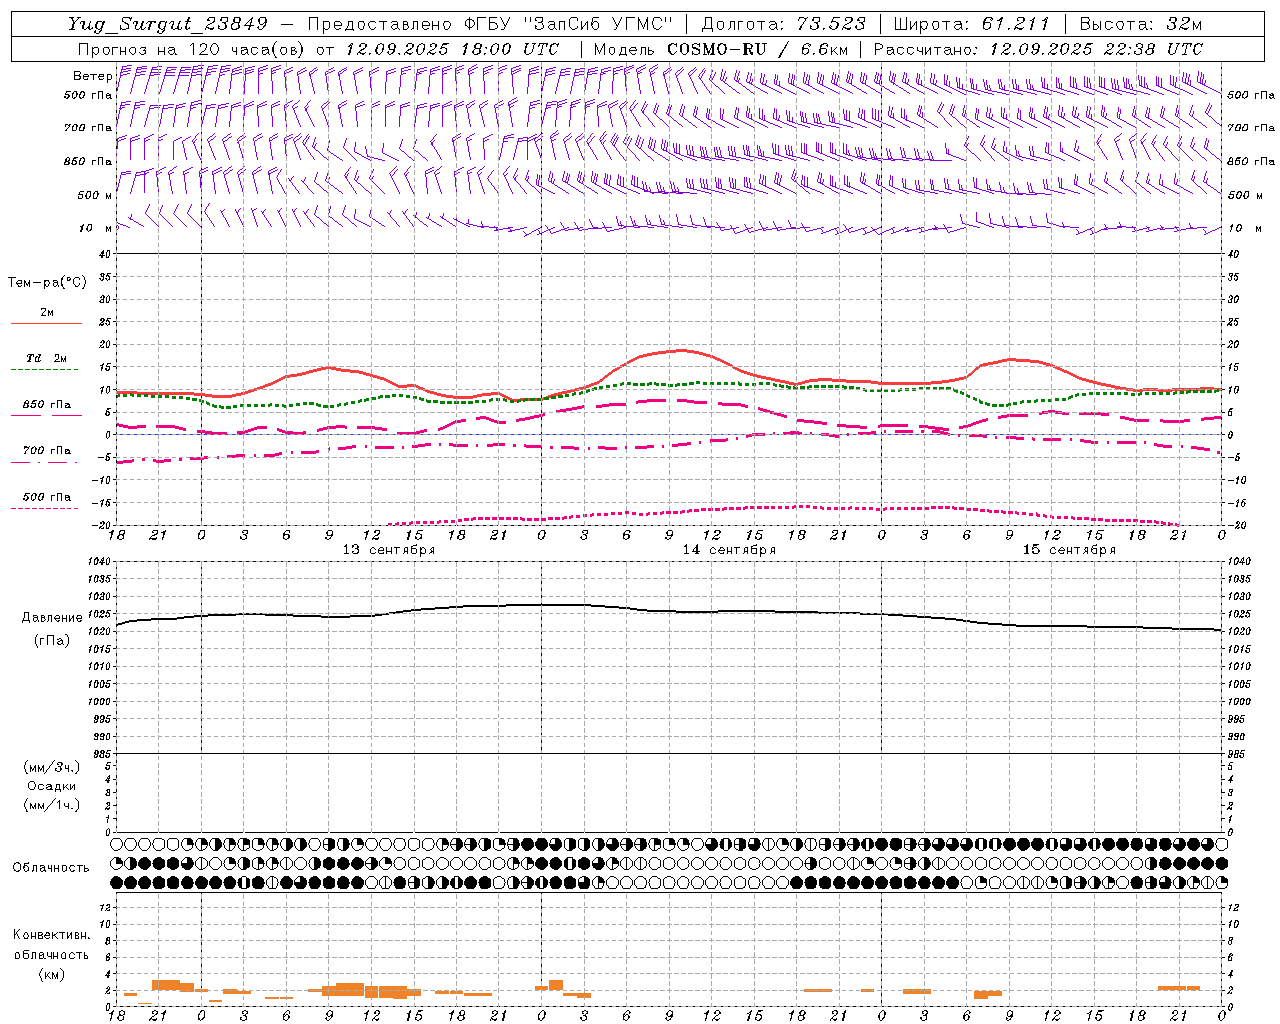Viewport: 1280px width, 1024px height.
Task: Click 'Рассчитано: 12.09.2025 22:38 UTC' timestamp
Action: click(1038, 49)
